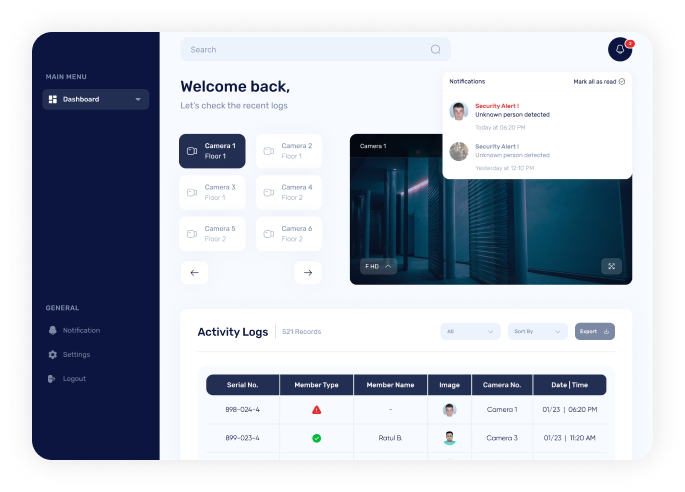Open Settings from the sidebar
685x492 pixels.
coord(76,354)
